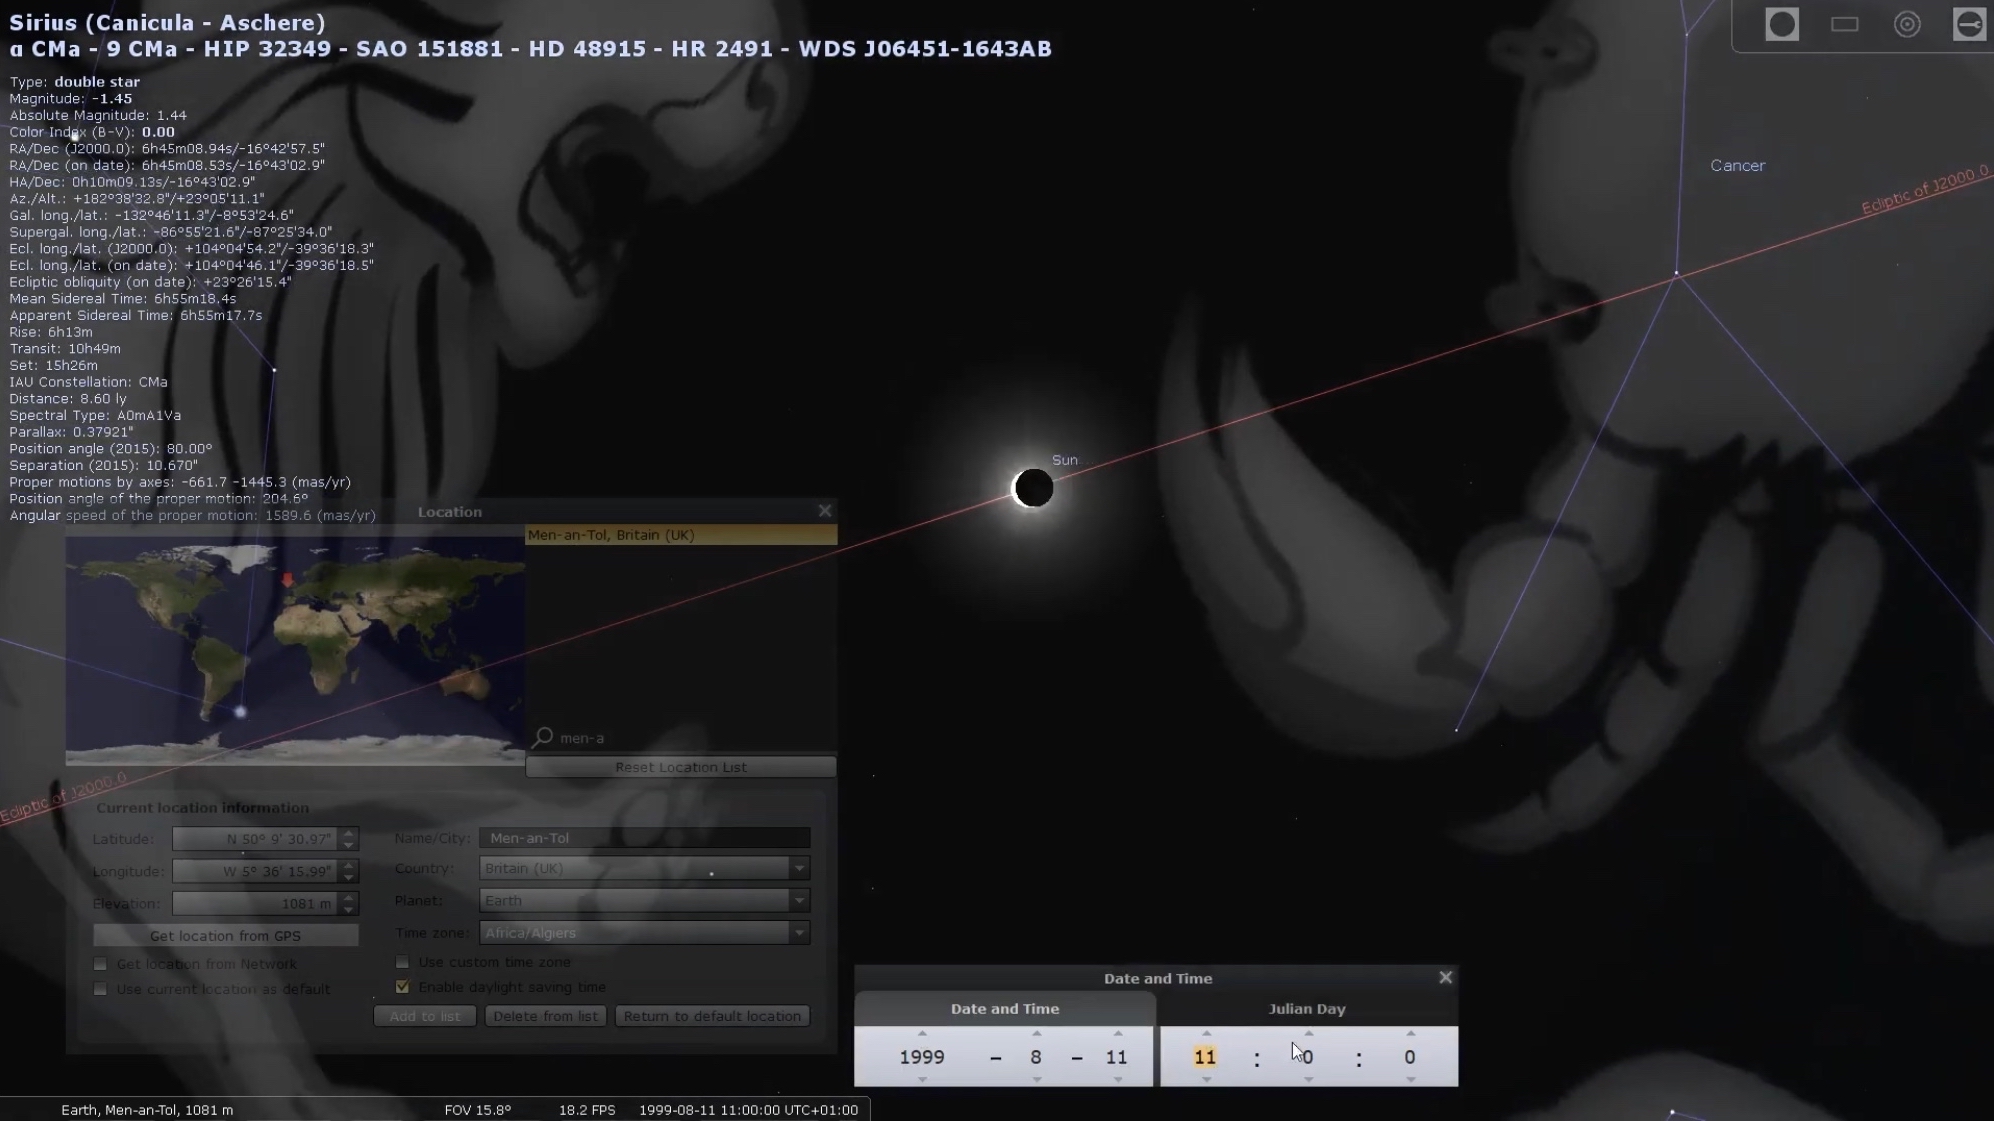The height and width of the screenshot is (1121, 1994).
Task: Toggle the Telrad sight icon
Action: (x=1907, y=25)
